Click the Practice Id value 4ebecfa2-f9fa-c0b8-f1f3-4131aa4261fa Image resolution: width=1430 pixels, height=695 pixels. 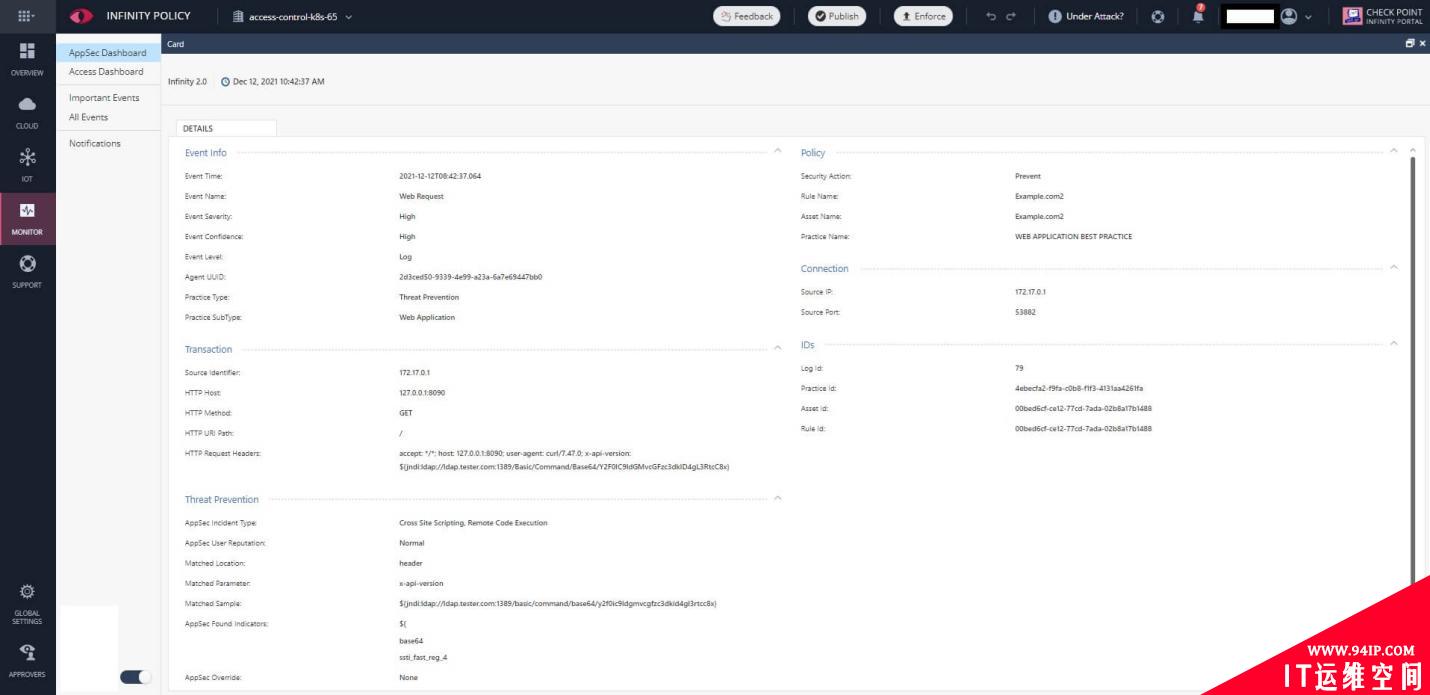pos(1078,388)
